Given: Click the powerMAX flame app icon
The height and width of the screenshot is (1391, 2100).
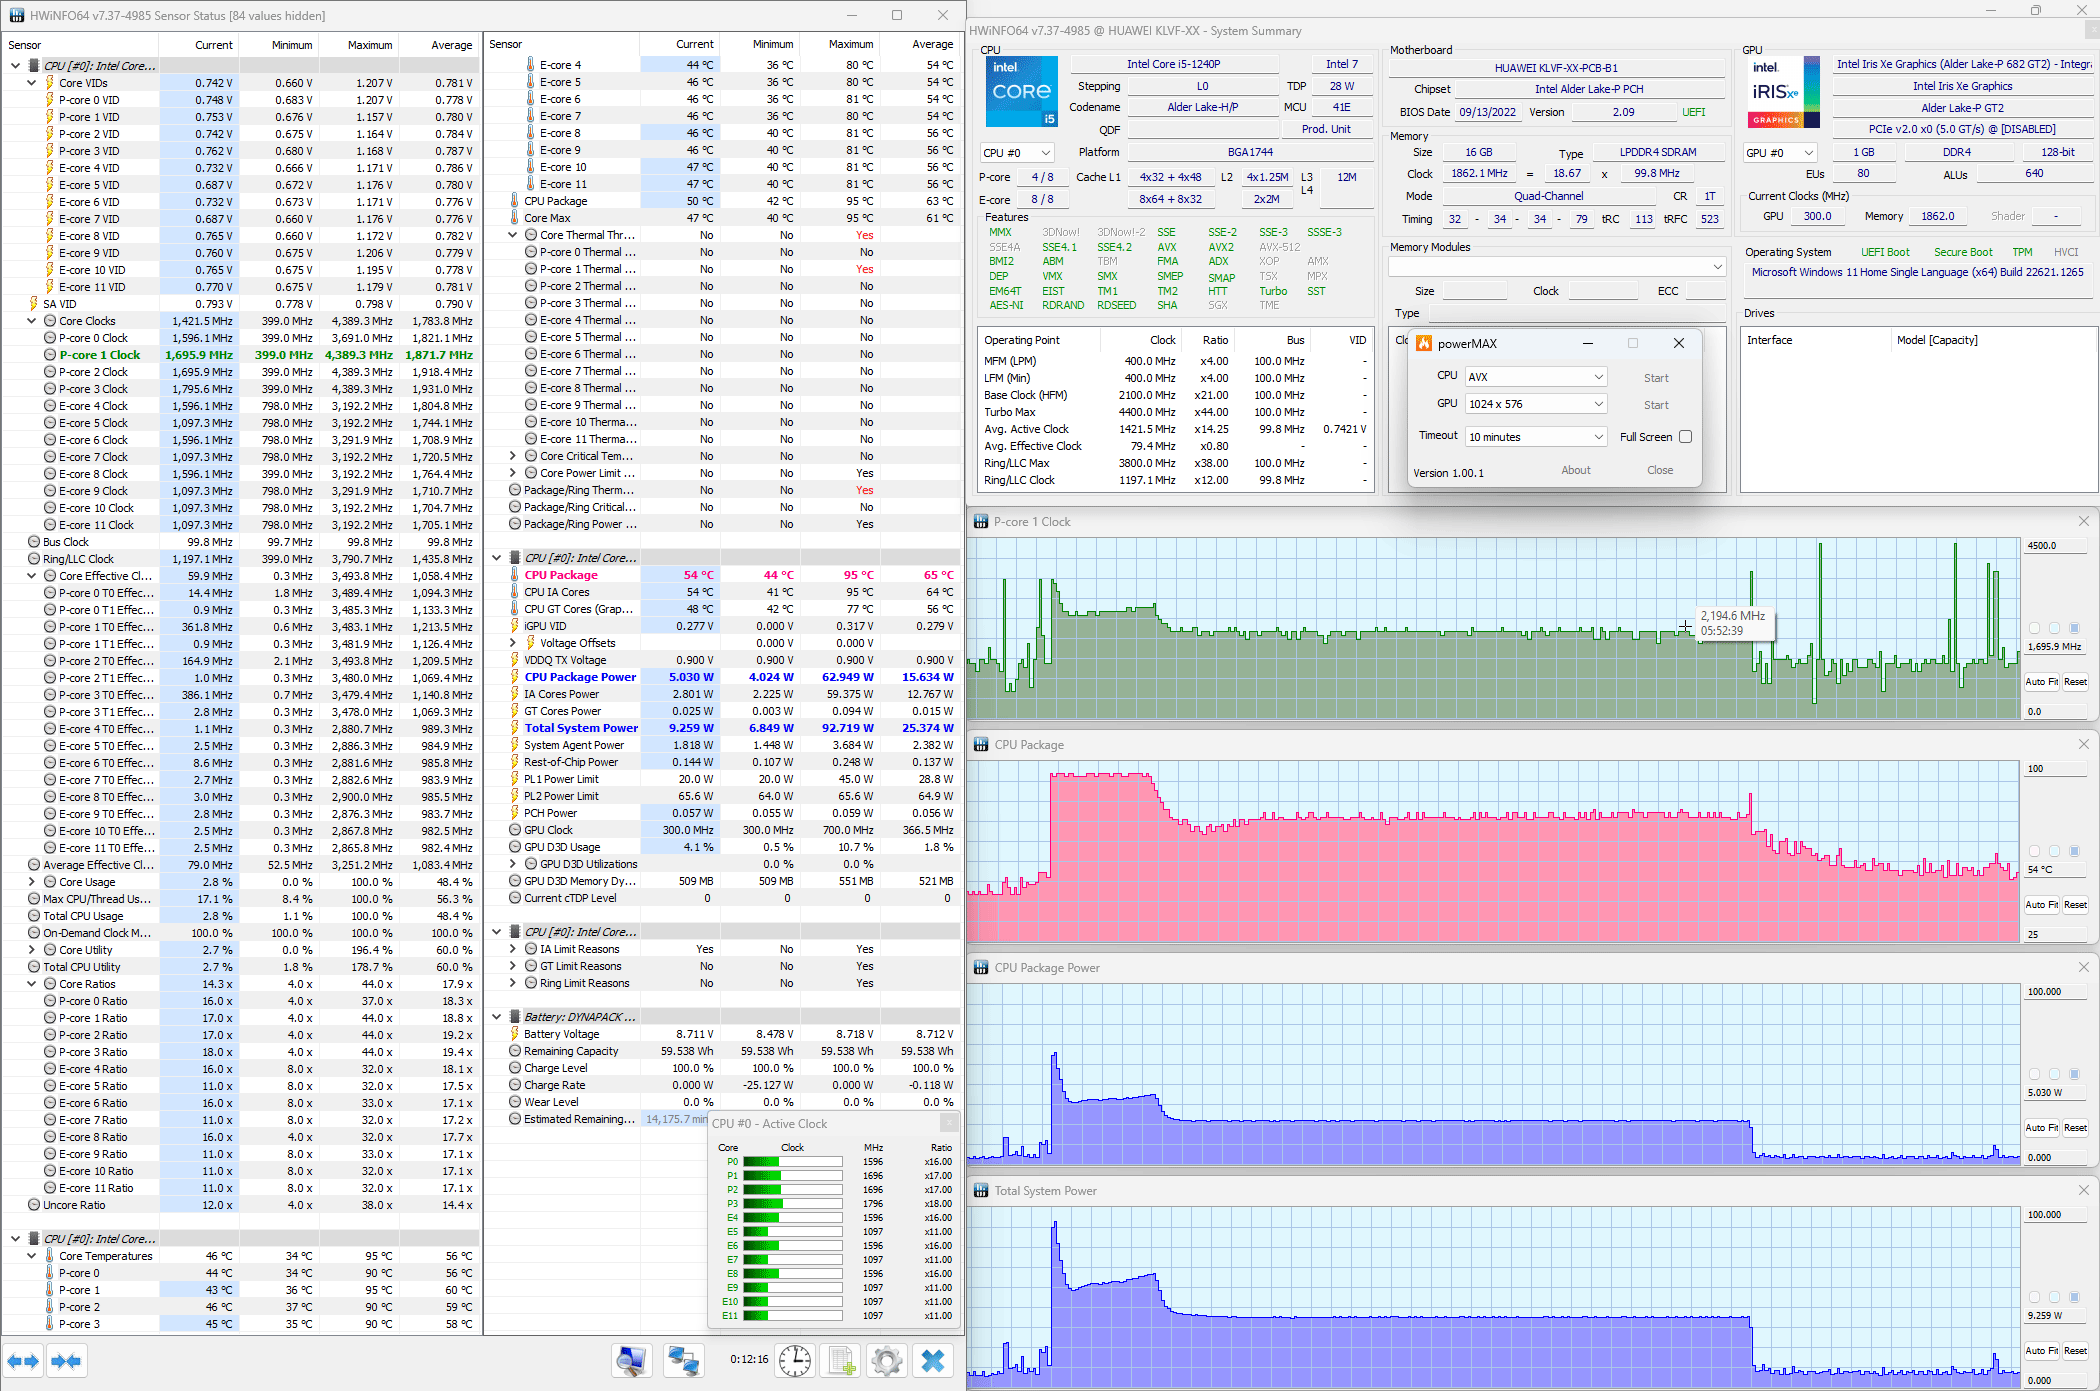Looking at the screenshot, I should pos(1424,343).
